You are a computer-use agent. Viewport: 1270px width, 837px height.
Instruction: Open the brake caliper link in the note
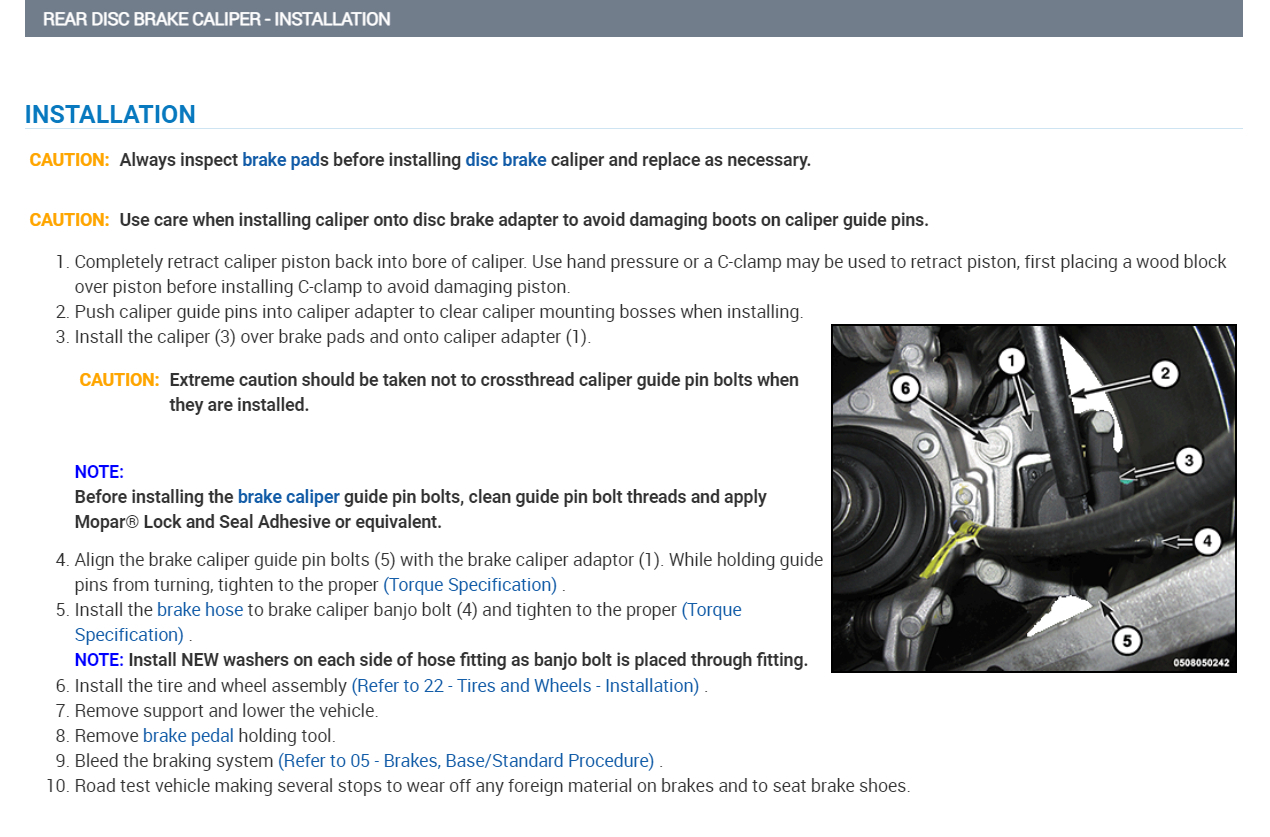[288, 497]
